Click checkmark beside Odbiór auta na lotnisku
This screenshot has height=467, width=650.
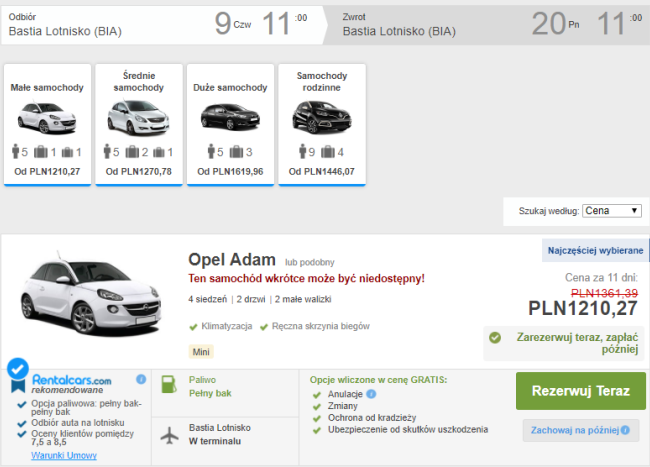(22, 423)
